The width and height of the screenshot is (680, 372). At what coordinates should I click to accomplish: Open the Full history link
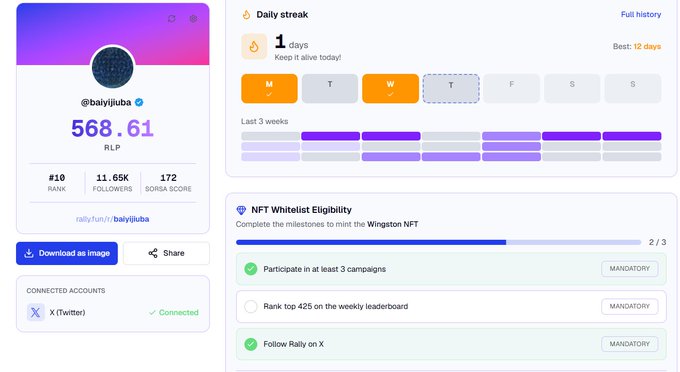641,14
